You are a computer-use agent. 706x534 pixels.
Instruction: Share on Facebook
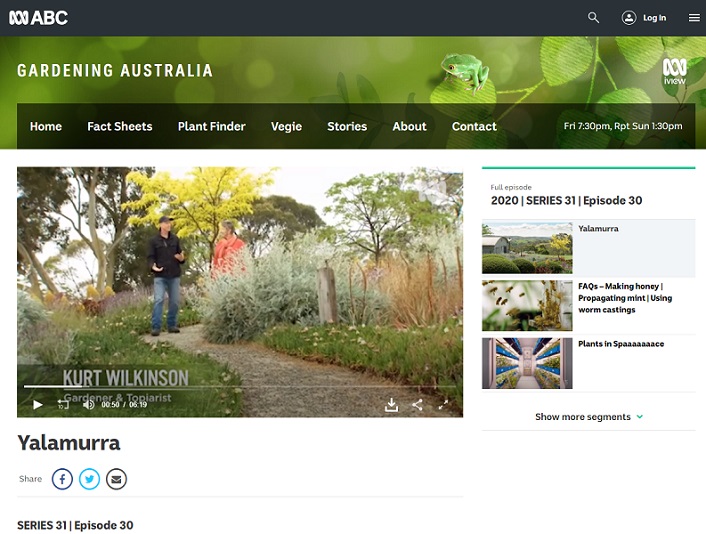pyautogui.click(x=62, y=479)
